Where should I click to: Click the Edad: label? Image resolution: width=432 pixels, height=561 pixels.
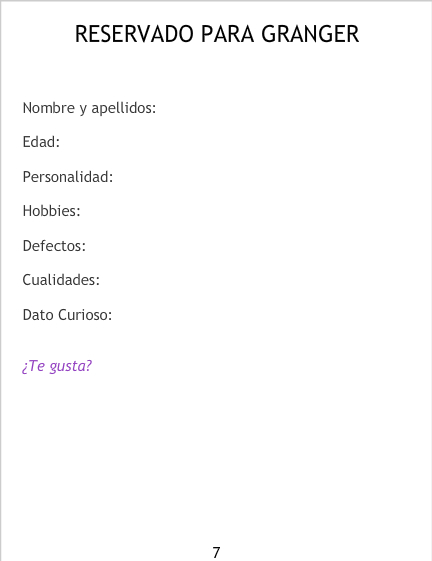pos(41,142)
